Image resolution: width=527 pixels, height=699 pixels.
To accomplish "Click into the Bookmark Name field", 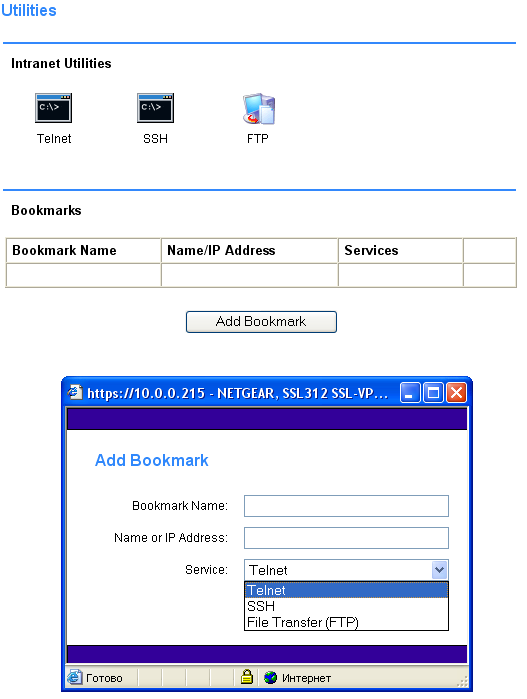I will (x=346, y=506).
